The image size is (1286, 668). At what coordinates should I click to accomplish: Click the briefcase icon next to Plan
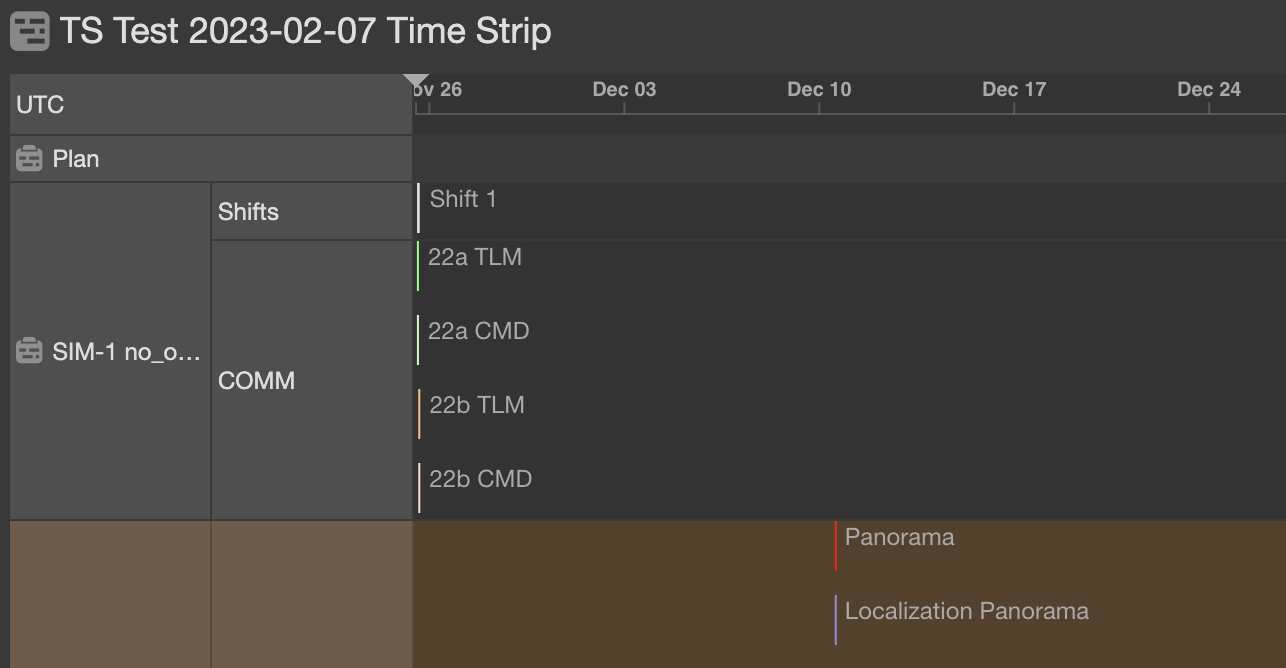[x=28, y=158]
